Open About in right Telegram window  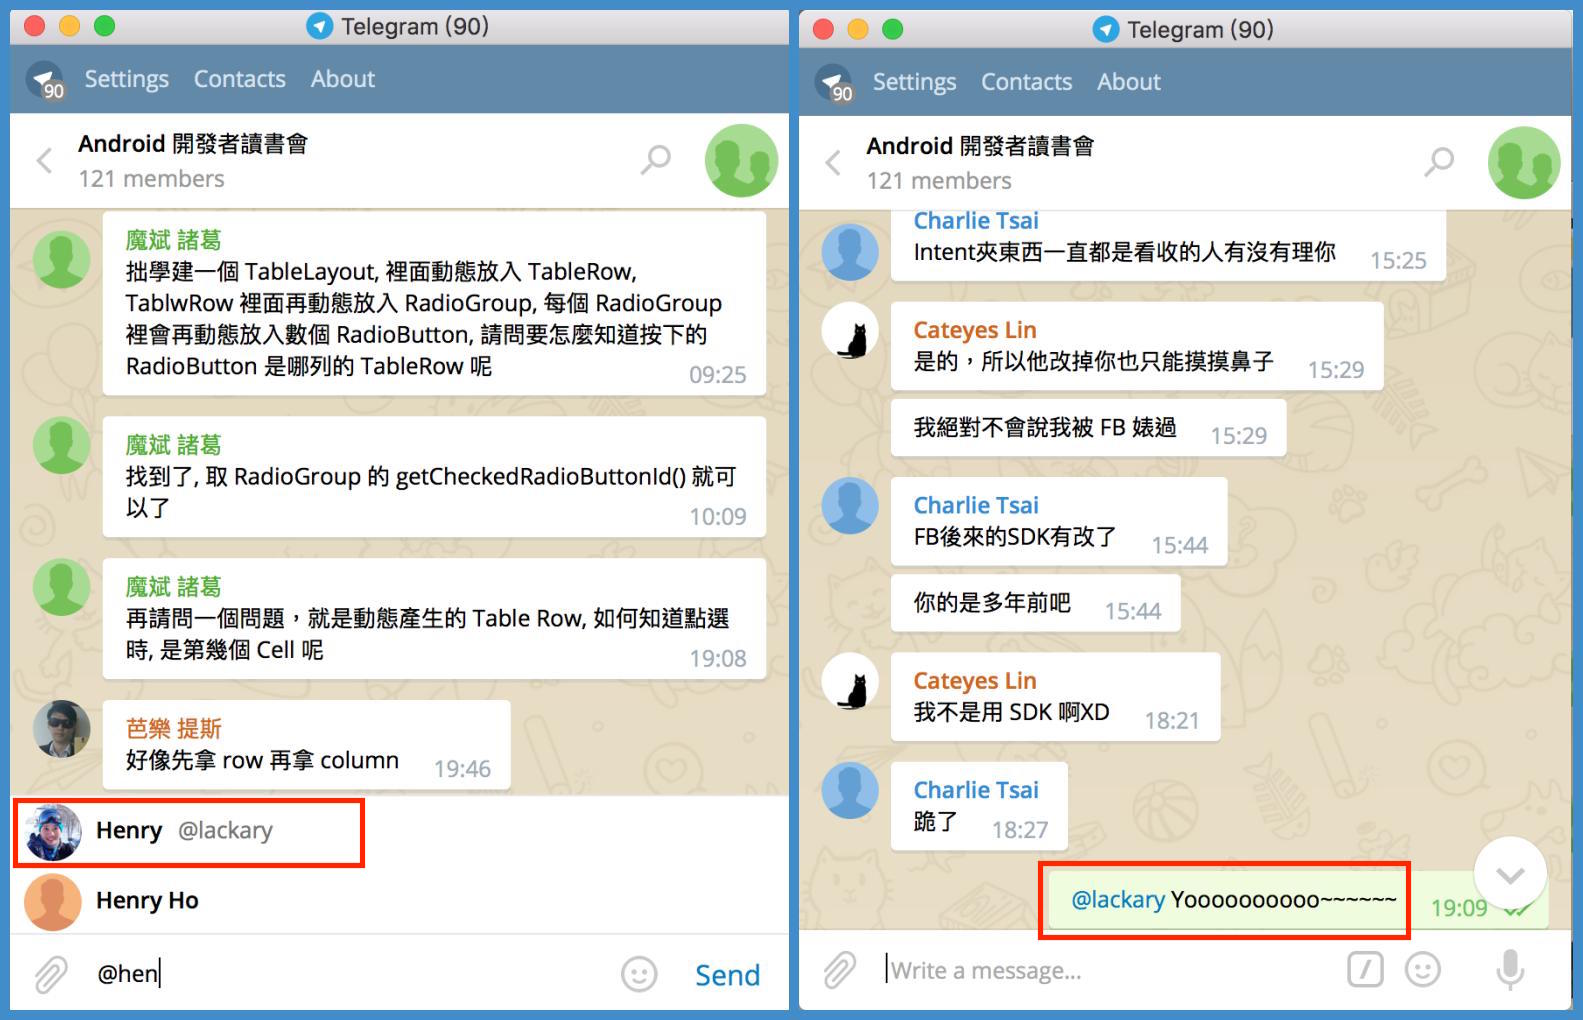[x=1129, y=82]
